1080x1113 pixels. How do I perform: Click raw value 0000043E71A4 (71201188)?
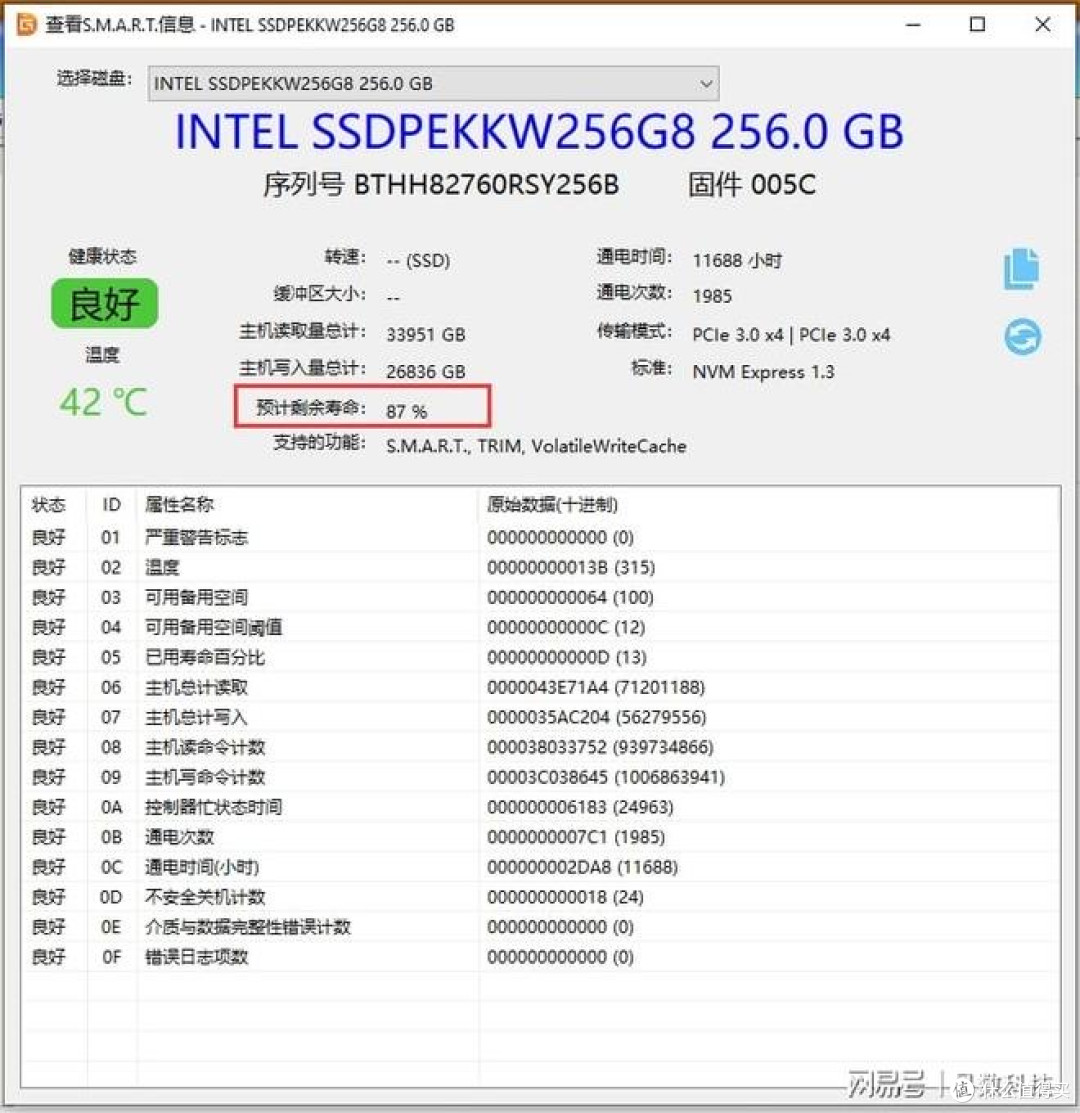pos(595,687)
